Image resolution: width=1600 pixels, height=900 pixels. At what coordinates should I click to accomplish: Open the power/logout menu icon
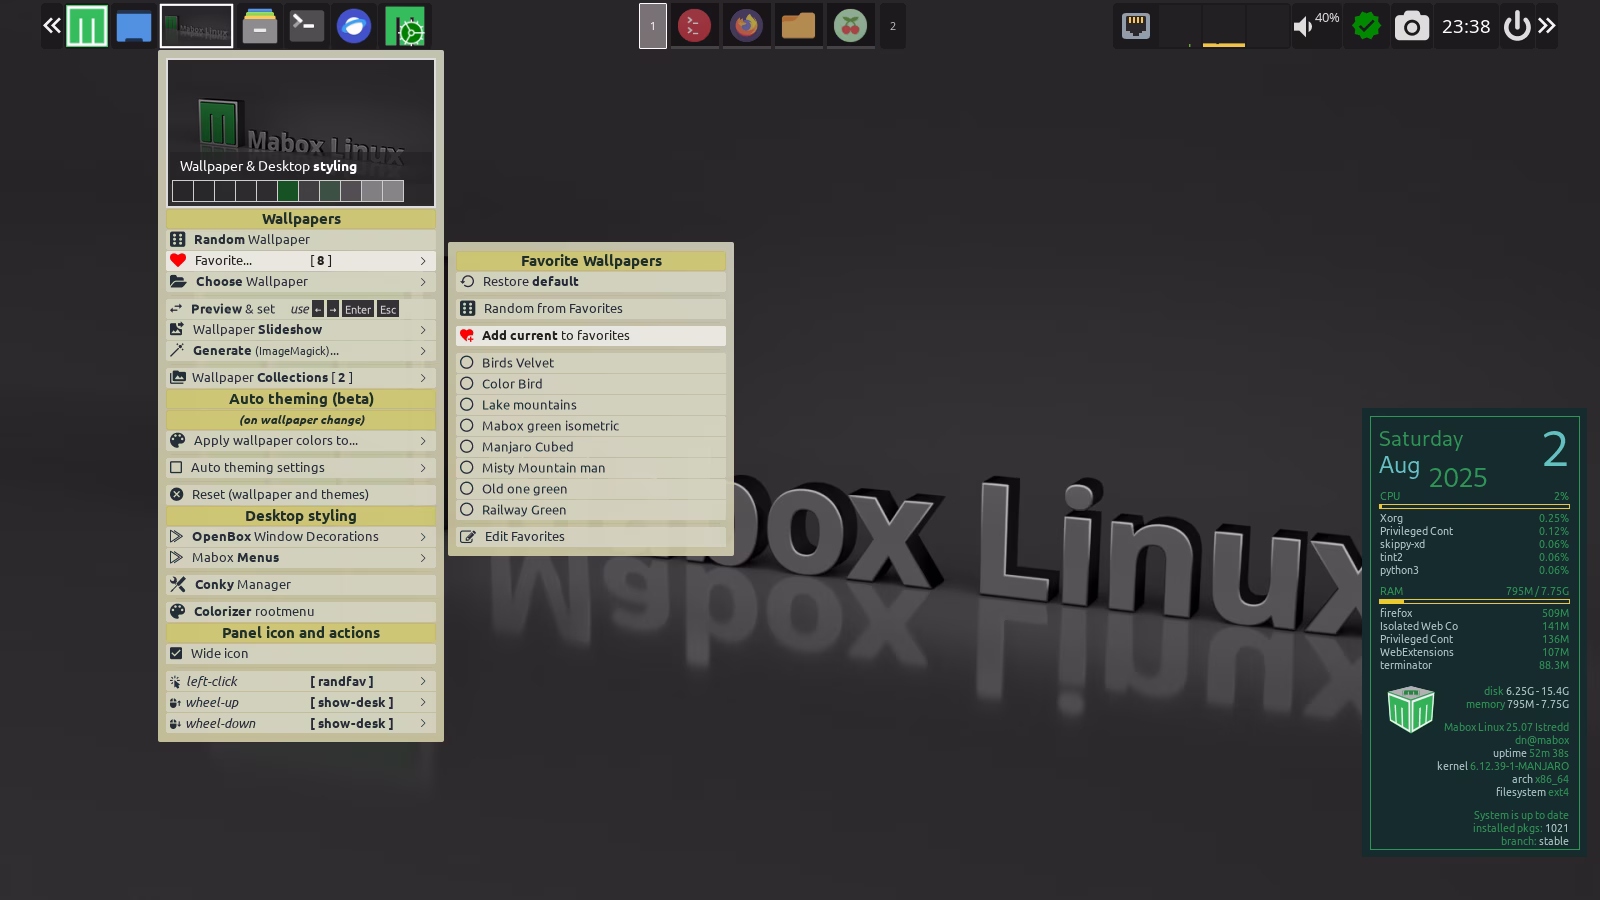point(1516,27)
